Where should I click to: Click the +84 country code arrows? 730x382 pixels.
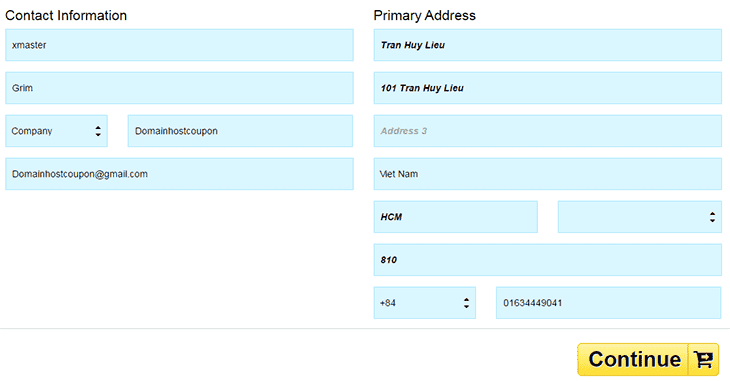coord(466,303)
